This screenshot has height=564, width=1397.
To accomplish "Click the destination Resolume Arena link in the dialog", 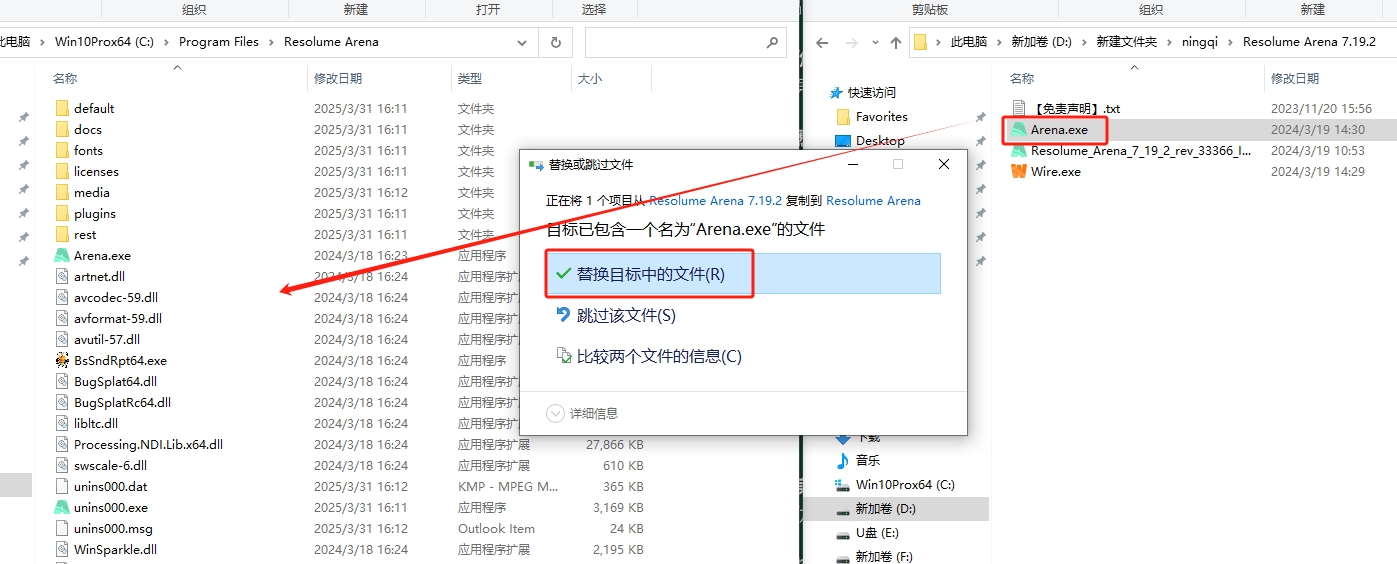I will (x=873, y=200).
